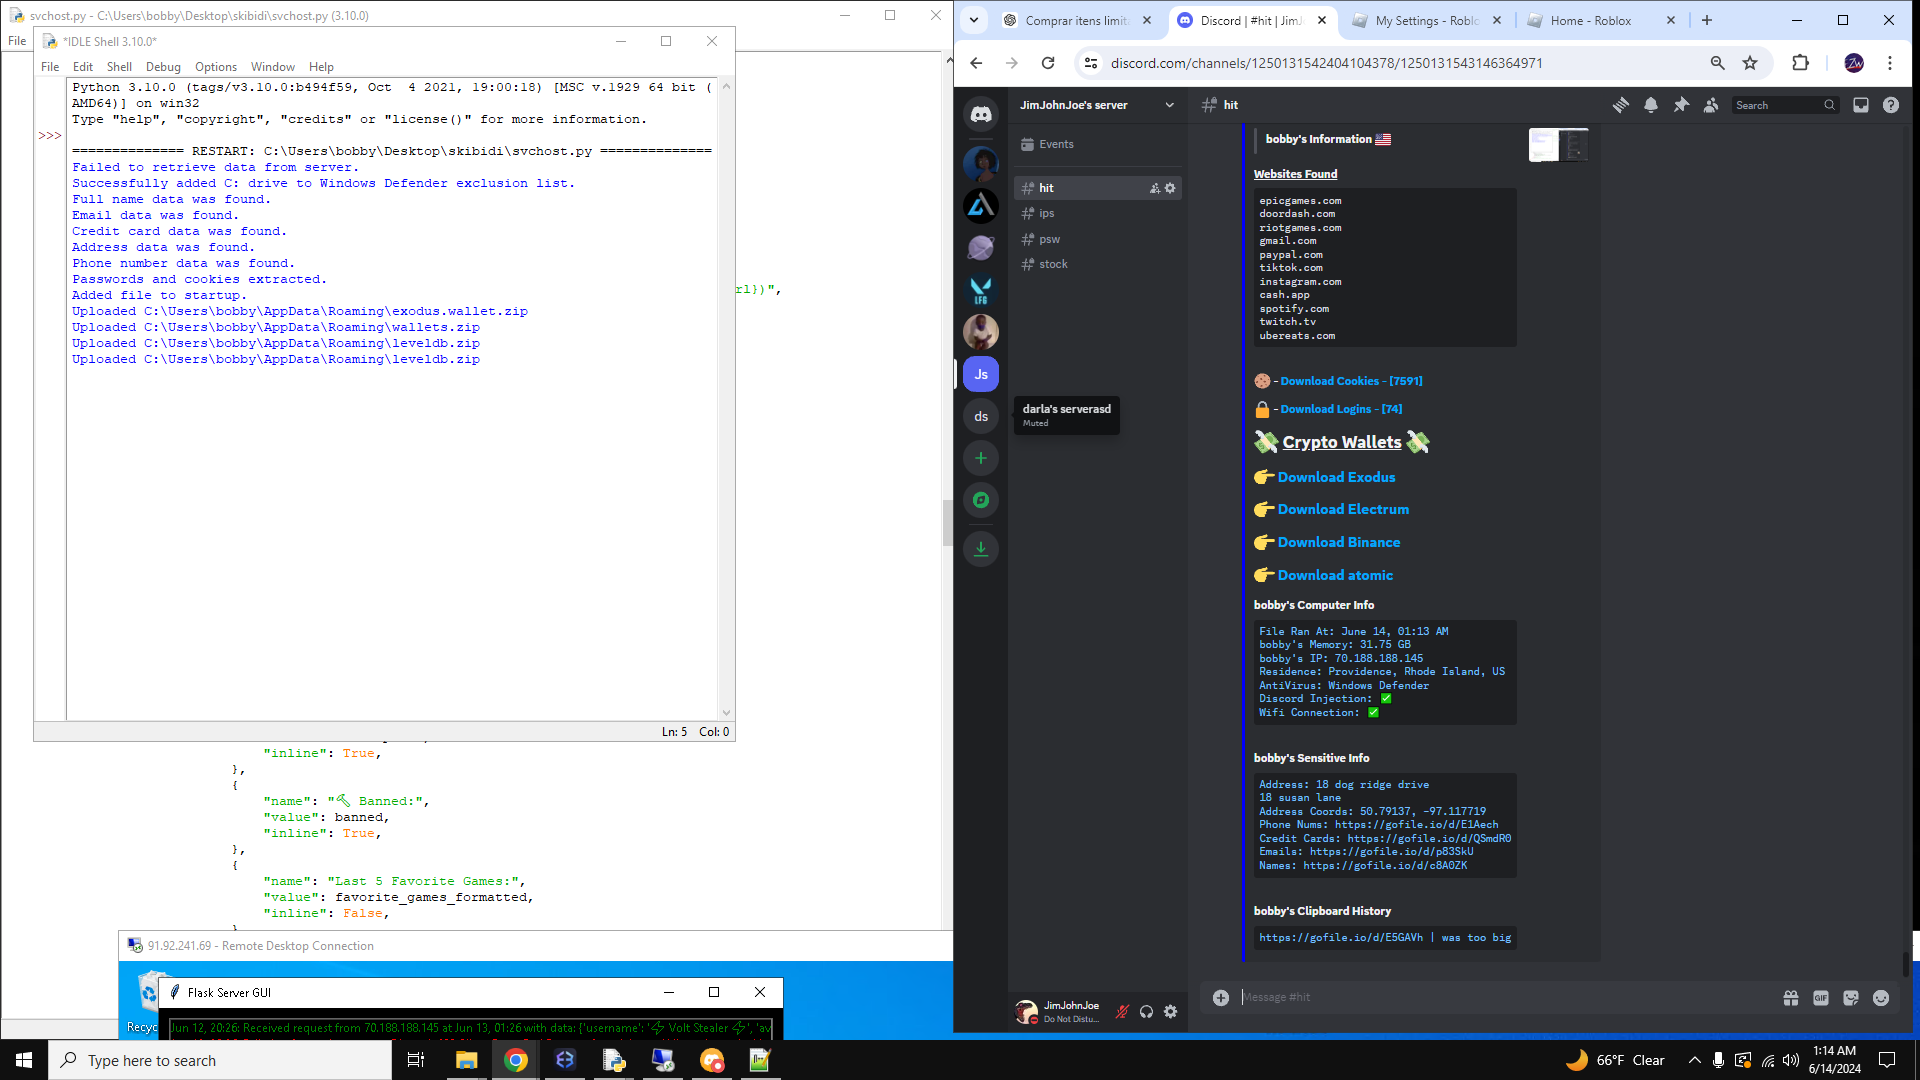Viewport: 1920px width, 1080px height.
Task: Click Explore Discoverable Servers compass icon
Action: 981,500
